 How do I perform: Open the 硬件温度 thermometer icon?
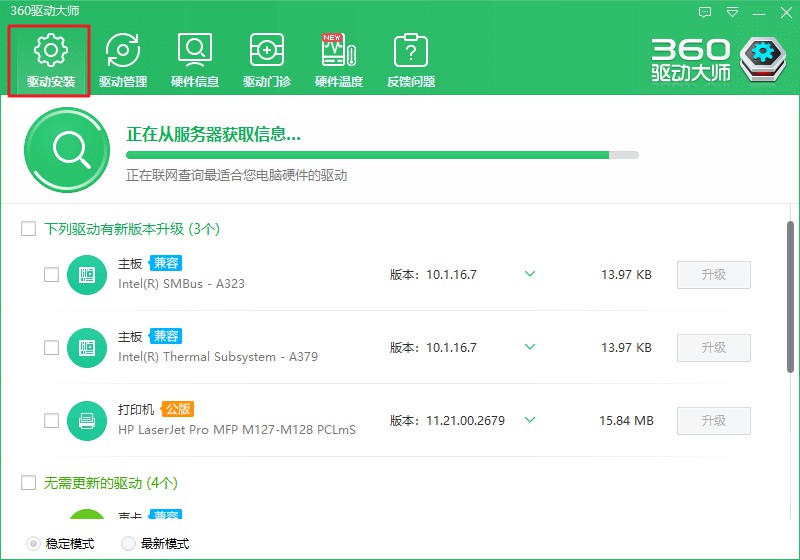pos(338,50)
